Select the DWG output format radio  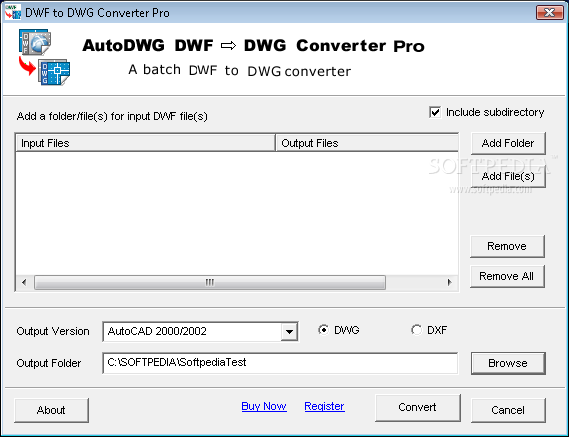pos(323,330)
